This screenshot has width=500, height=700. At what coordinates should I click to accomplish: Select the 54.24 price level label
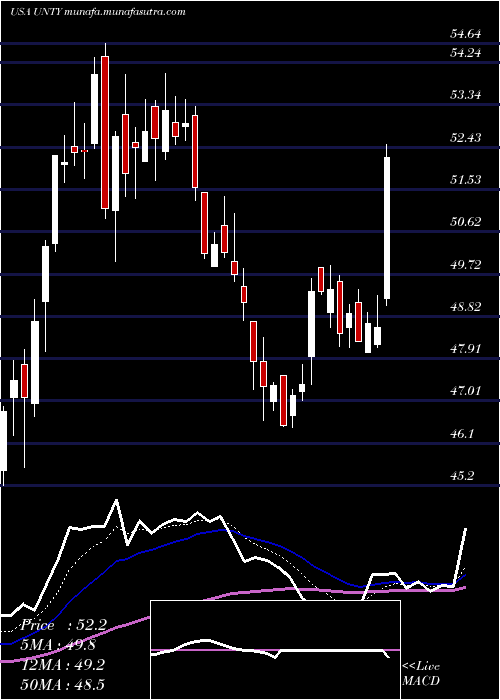465,53
